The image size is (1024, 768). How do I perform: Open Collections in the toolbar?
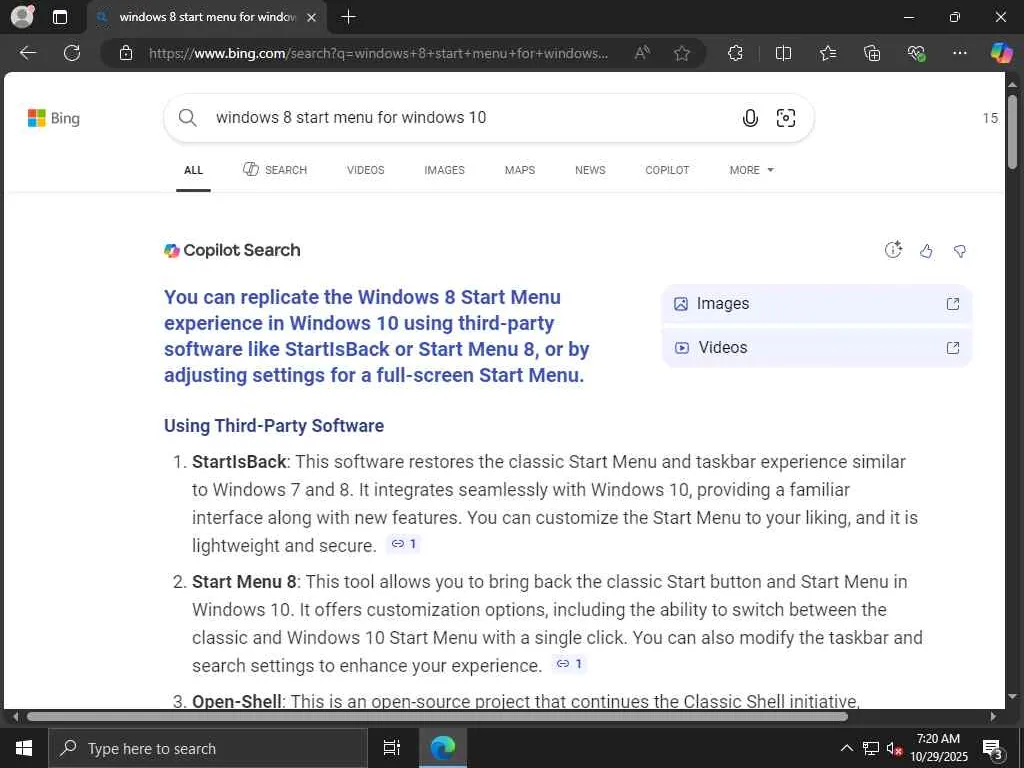pos(872,53)
